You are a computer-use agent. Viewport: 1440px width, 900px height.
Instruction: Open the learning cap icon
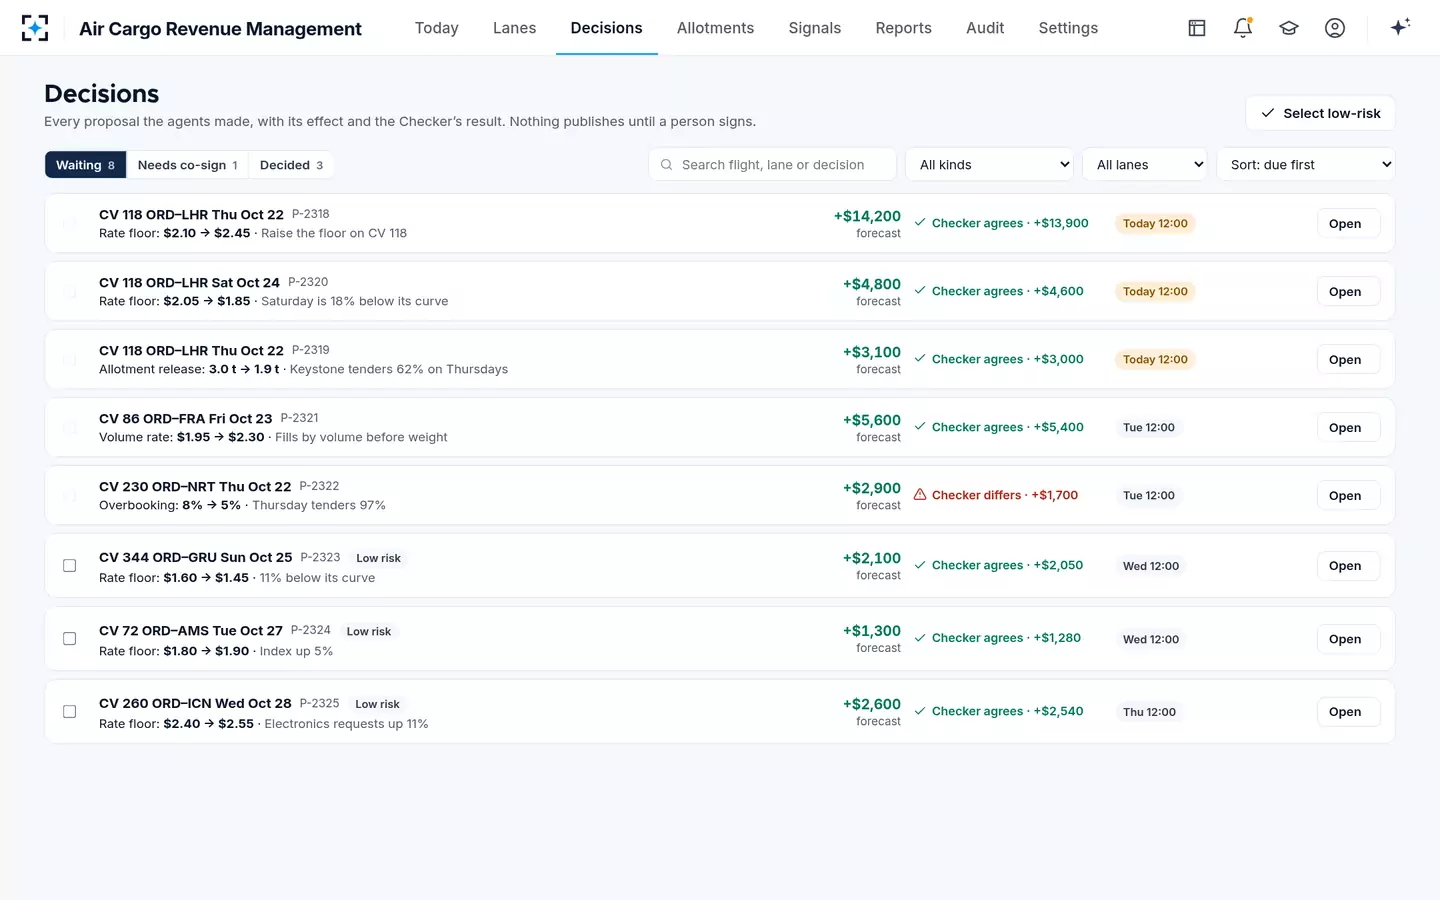point(1289,28)
